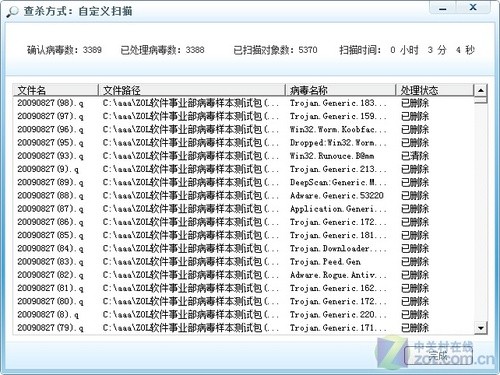Click virus name Trojan.Downloader...
Screen dimensions: 500x375
pos(338,248)
